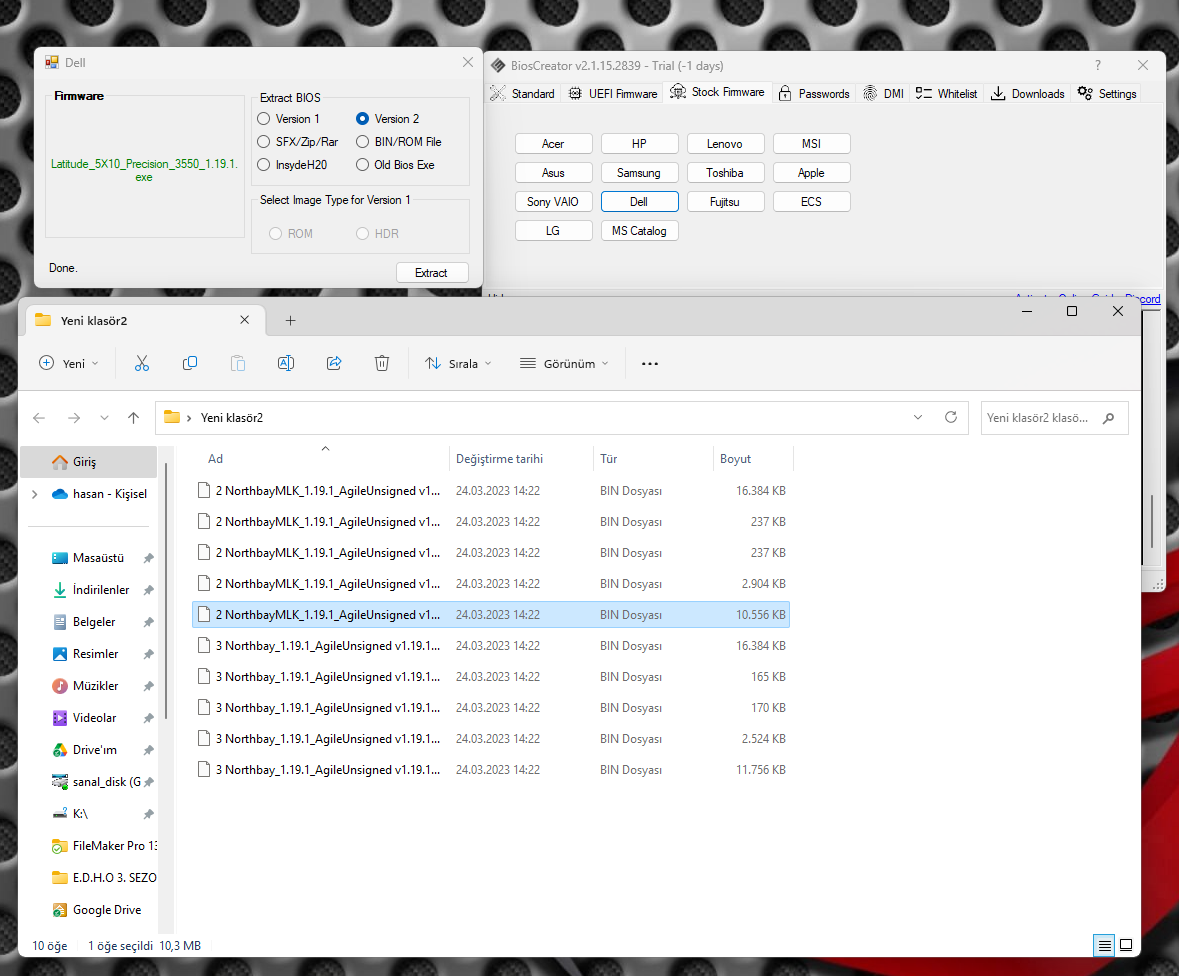Click the Share icon in Explorer toolbar
The height and width of the screenshot is (976, 1179).
pos(334,364)
